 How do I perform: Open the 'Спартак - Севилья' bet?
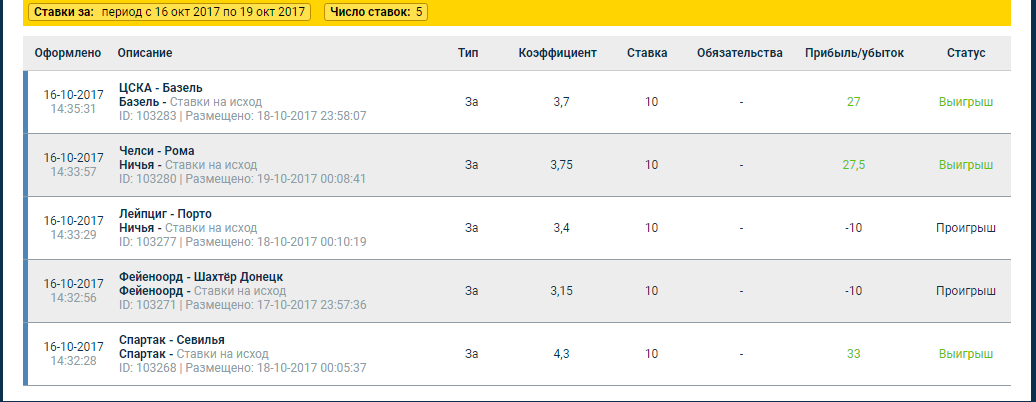pyautogui.click(x=172, y=340)
